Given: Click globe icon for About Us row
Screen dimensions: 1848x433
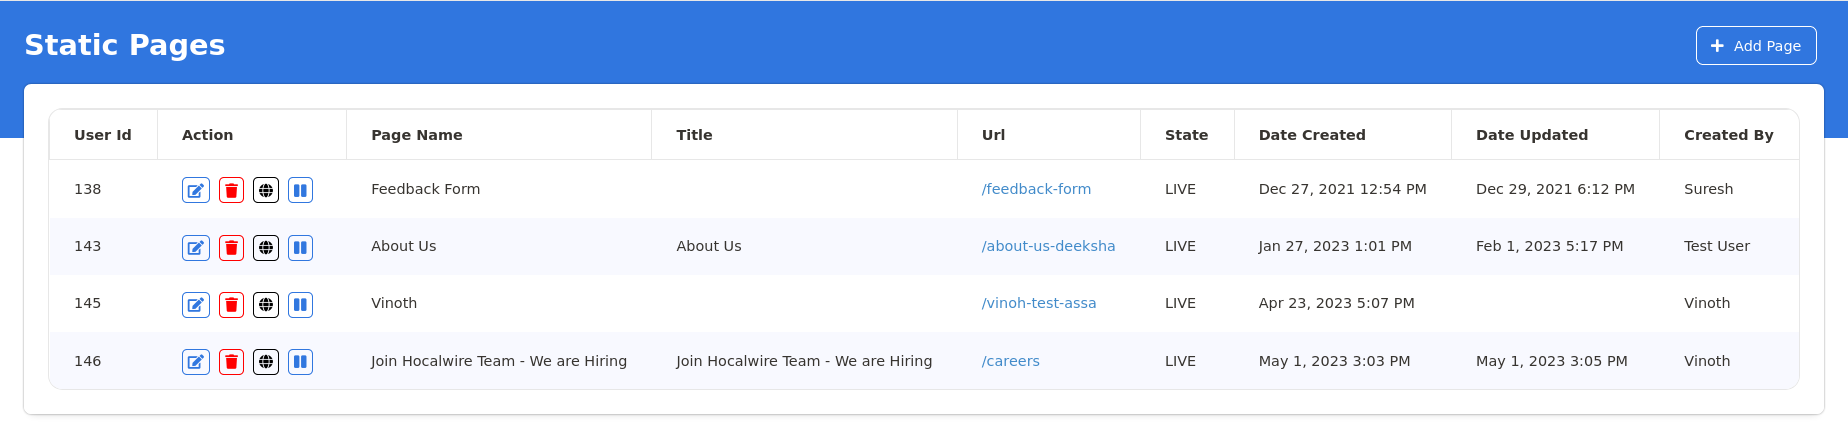Looking at the screenshot, I should 266,247.
